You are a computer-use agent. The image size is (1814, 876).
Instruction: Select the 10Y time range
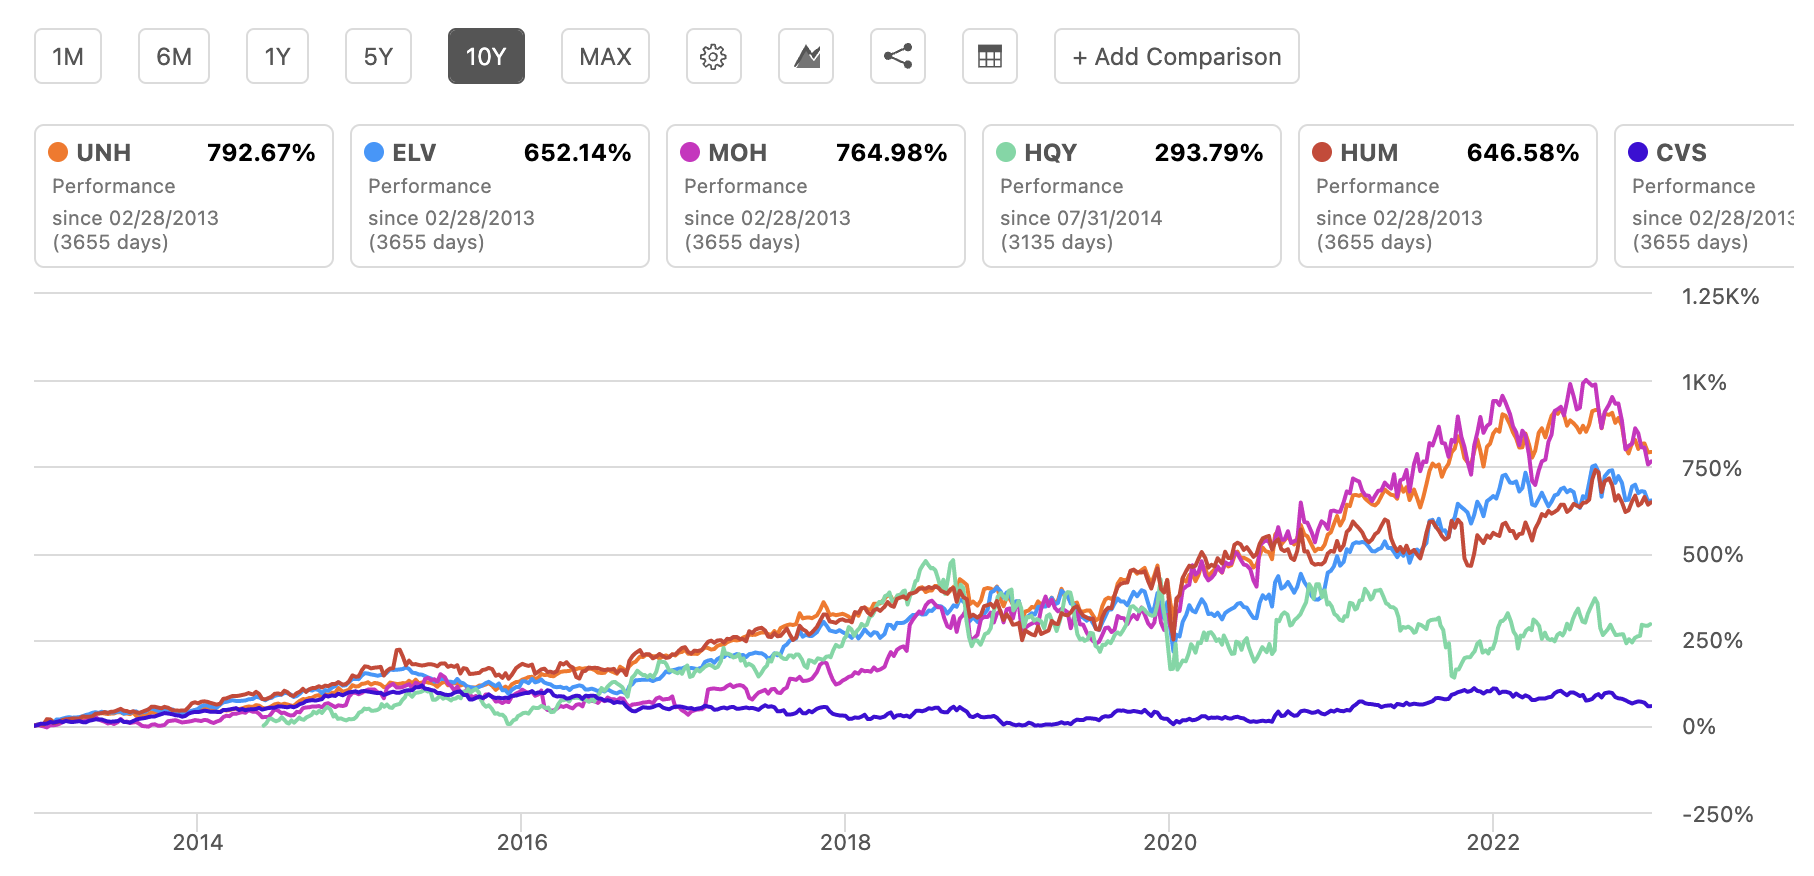[x=486, y=56]
